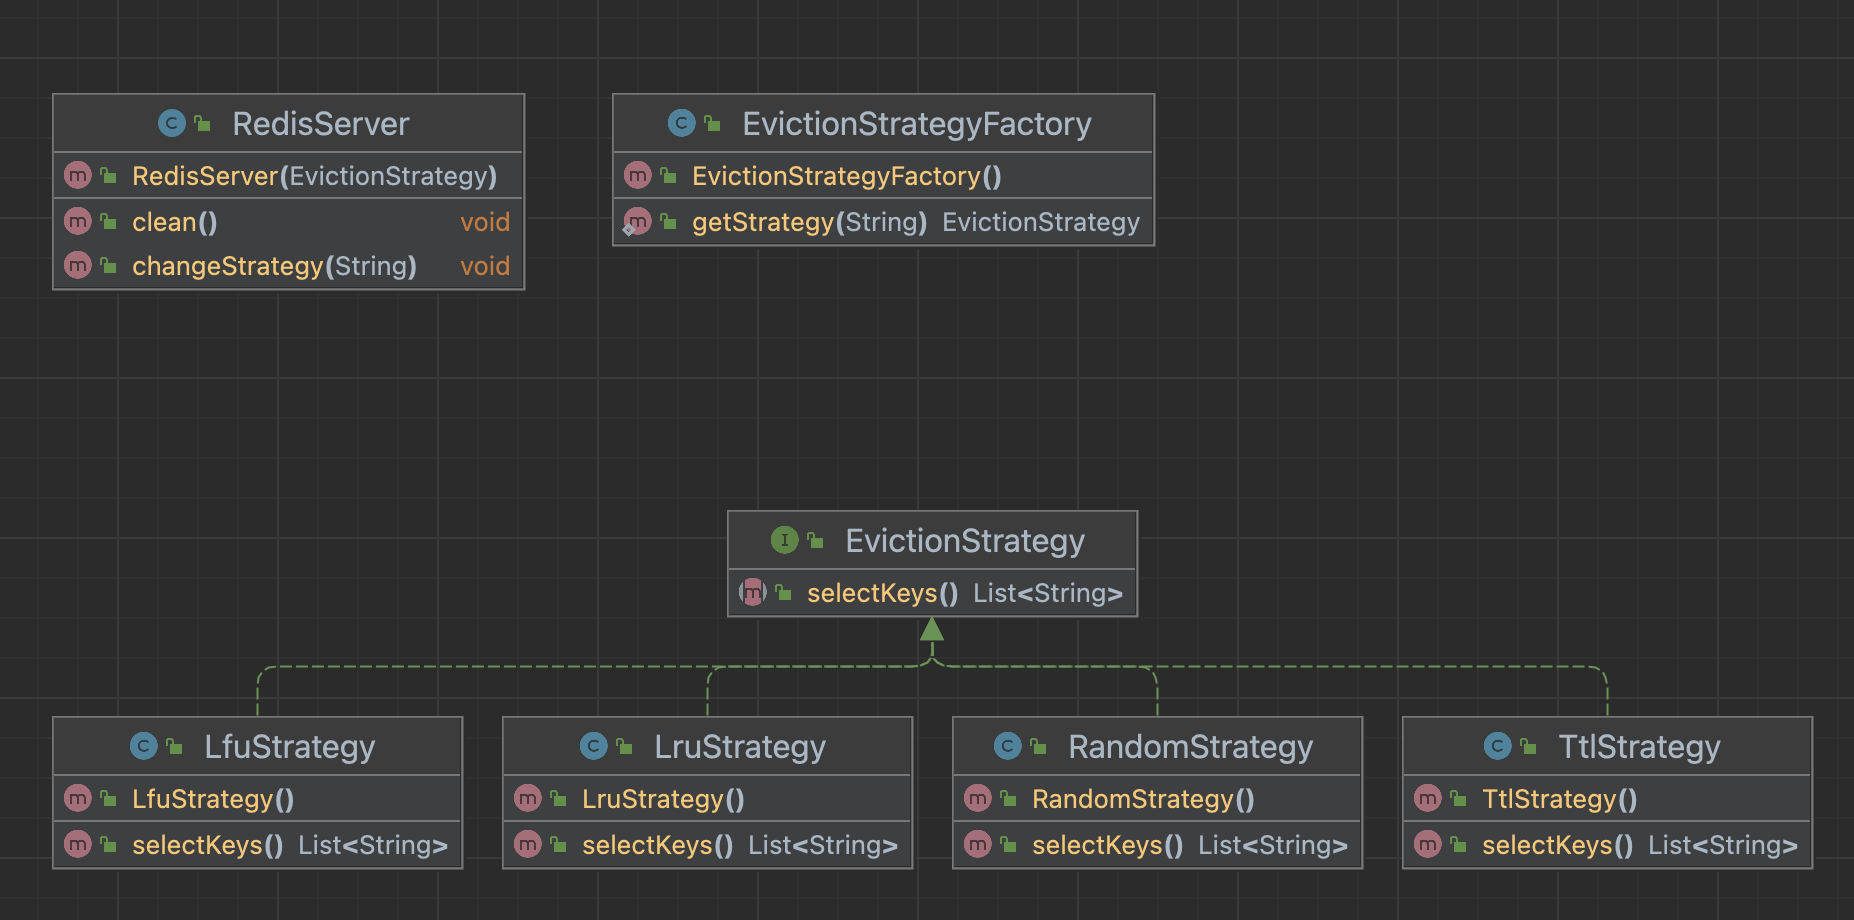Click List<String> return type in TtlStrategy node
Viewport: 1854px width, 920px height.
coord(1723,845)
